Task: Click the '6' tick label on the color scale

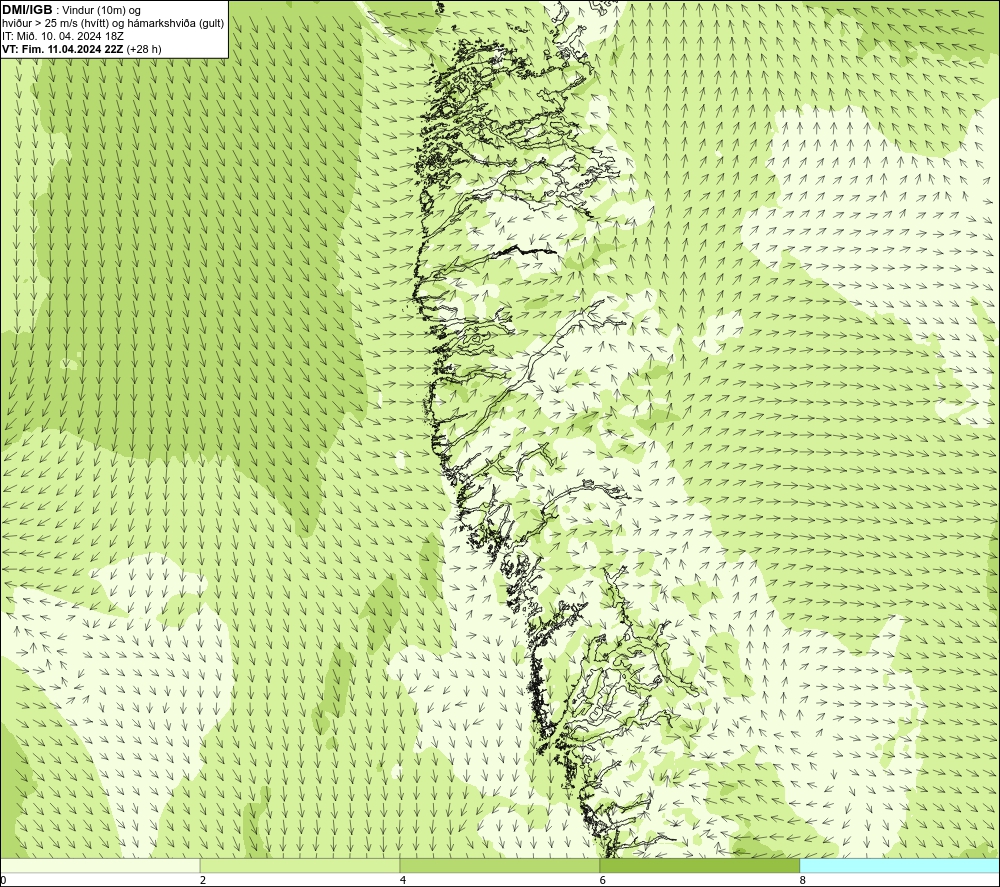Action: pos(603,881)
